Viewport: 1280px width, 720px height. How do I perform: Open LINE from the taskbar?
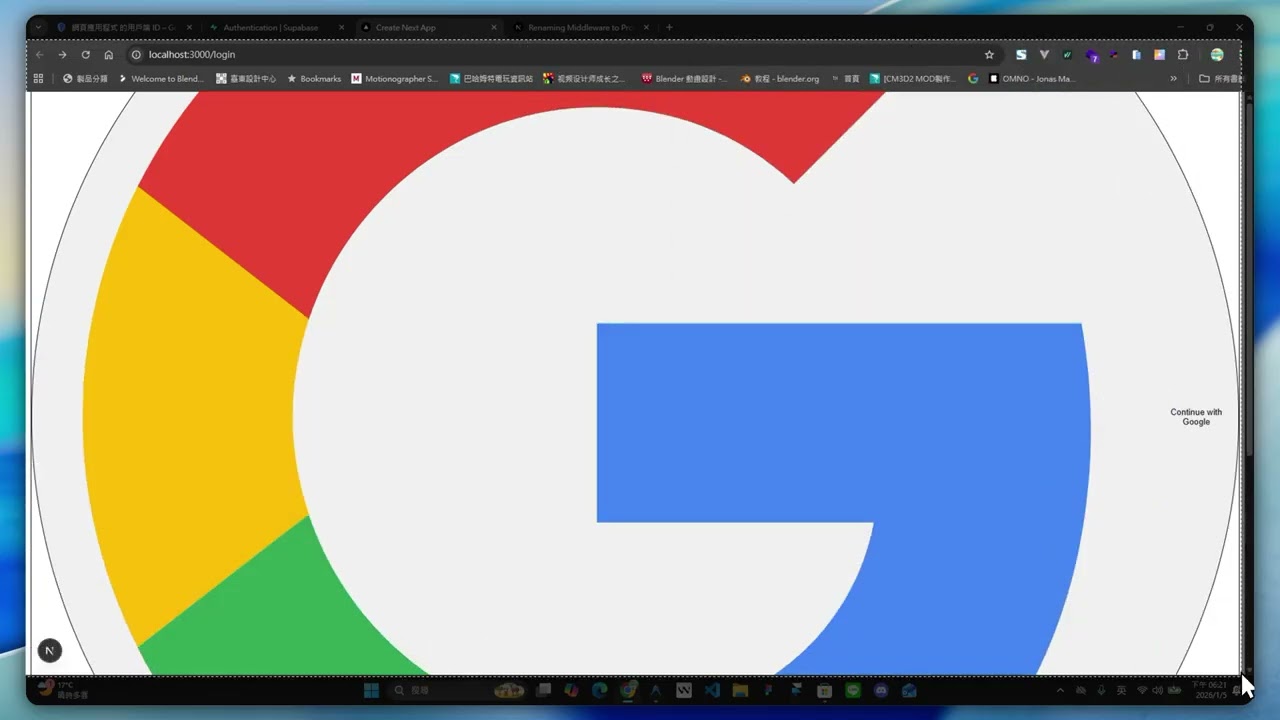(853, 690)
